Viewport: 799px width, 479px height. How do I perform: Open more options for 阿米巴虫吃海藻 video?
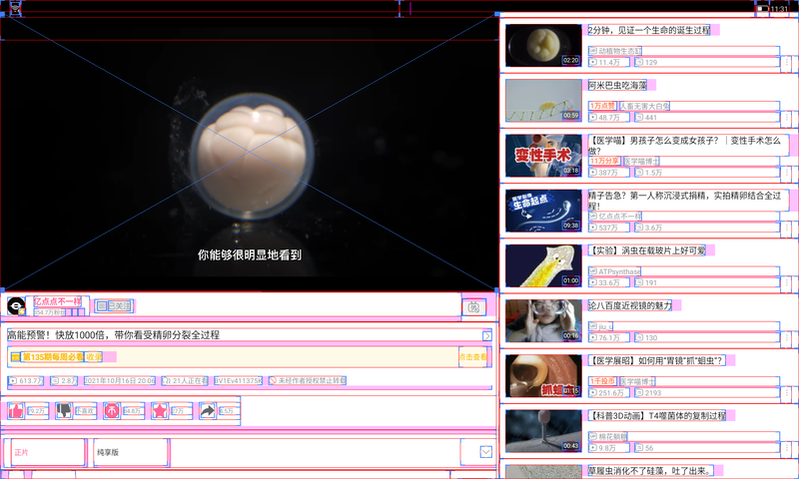click(x=785, y=117)
